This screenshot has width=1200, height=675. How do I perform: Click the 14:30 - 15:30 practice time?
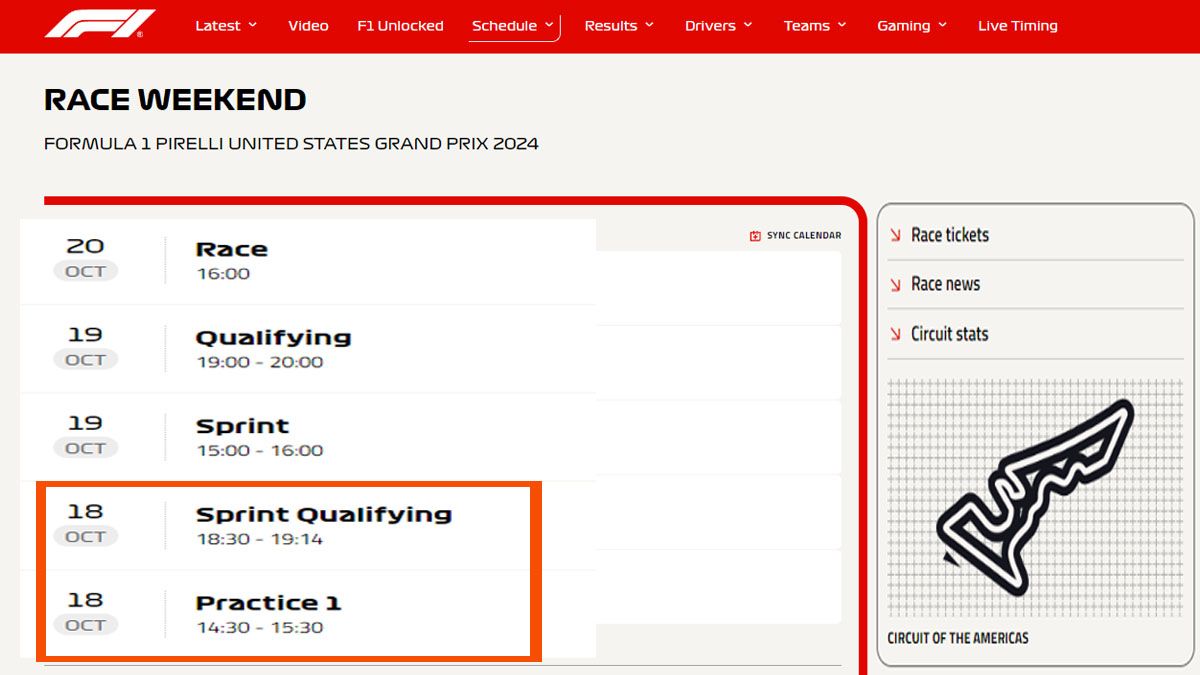(260, 628)
